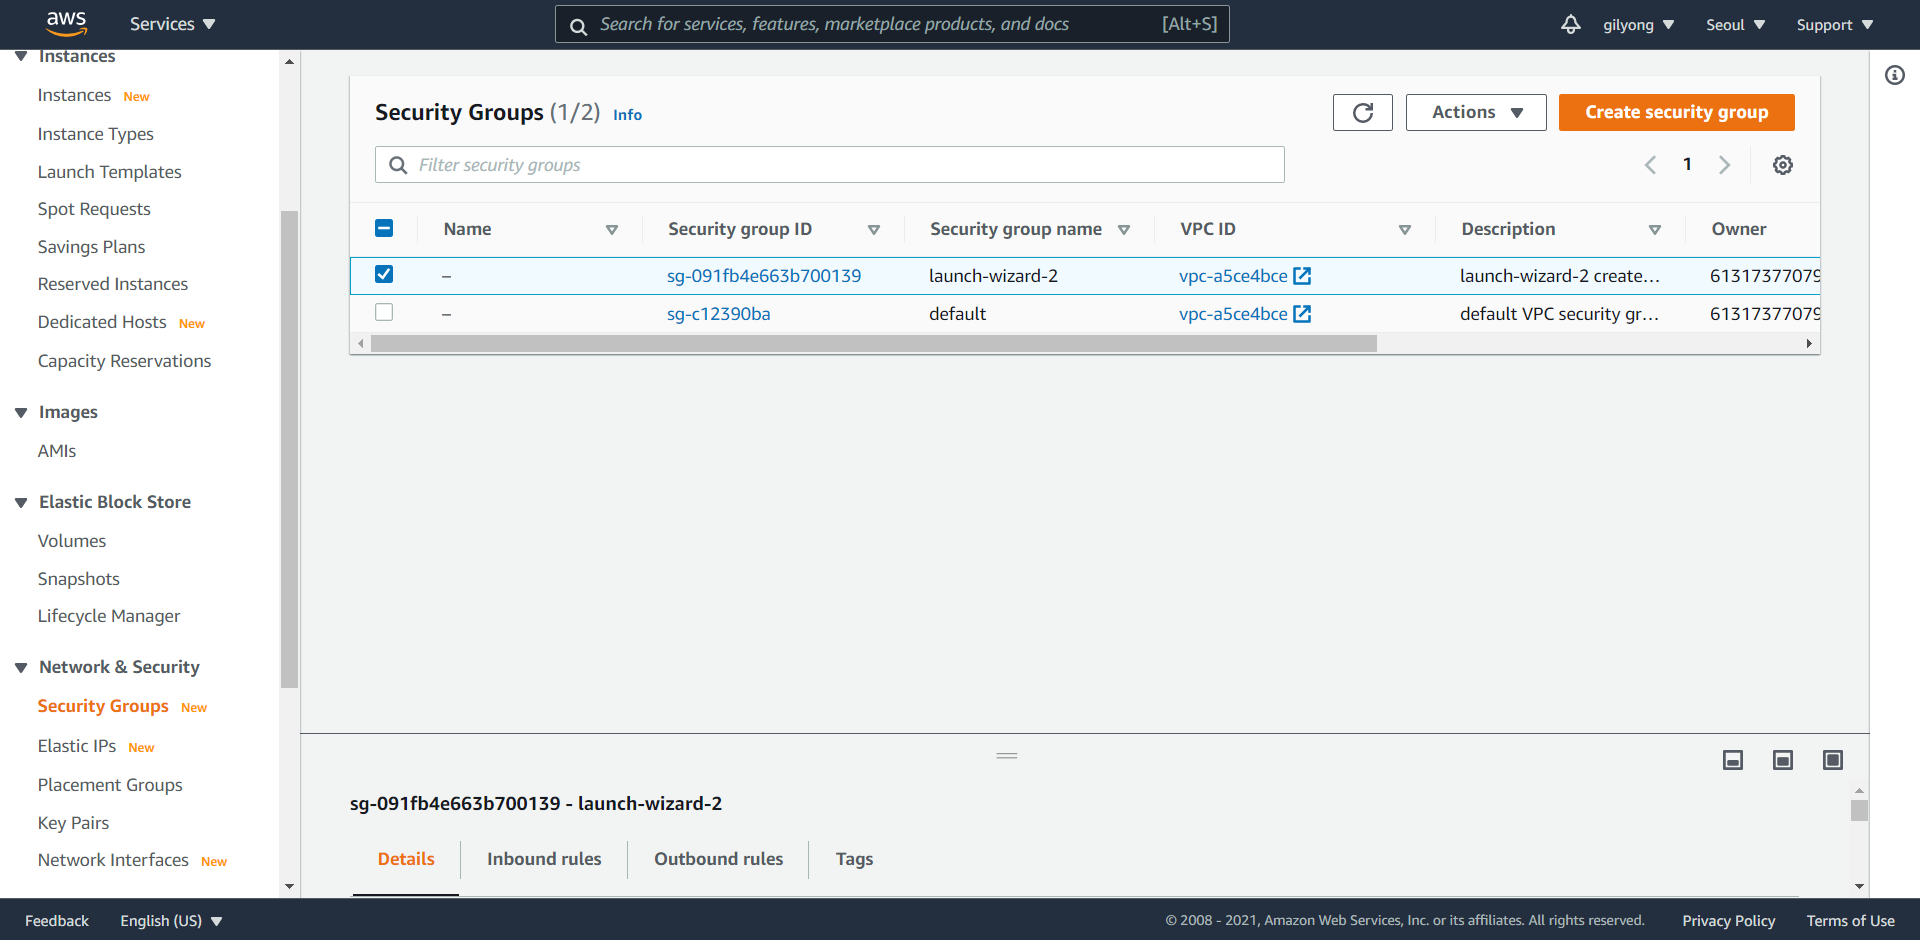The height and width of the screenshot is (940, 1920).
Task: Click the Info link beside Security Groups
Action: pos(627,115)
